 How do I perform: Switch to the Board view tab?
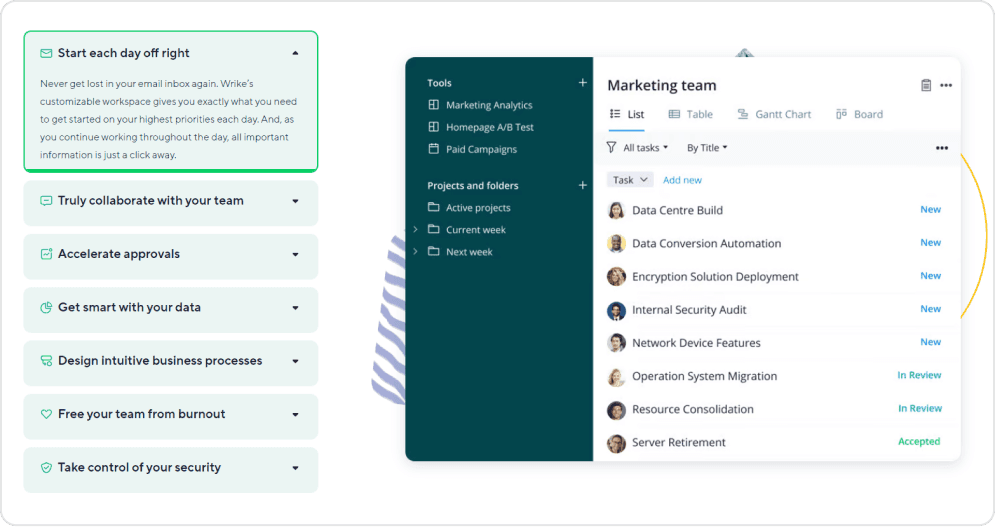click(x=859, y=114)
